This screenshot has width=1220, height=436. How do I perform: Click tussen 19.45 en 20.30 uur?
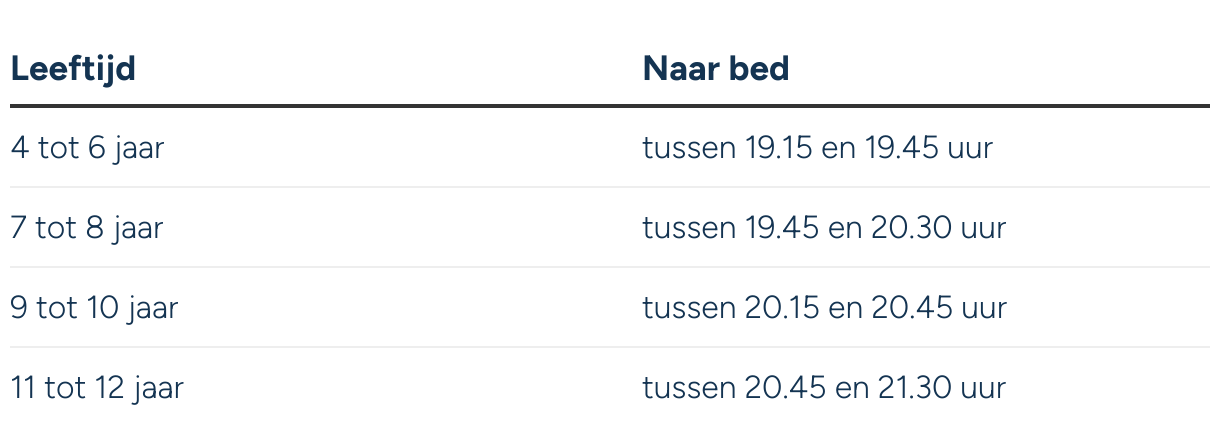pyautogui.click(x=823, y=228)
